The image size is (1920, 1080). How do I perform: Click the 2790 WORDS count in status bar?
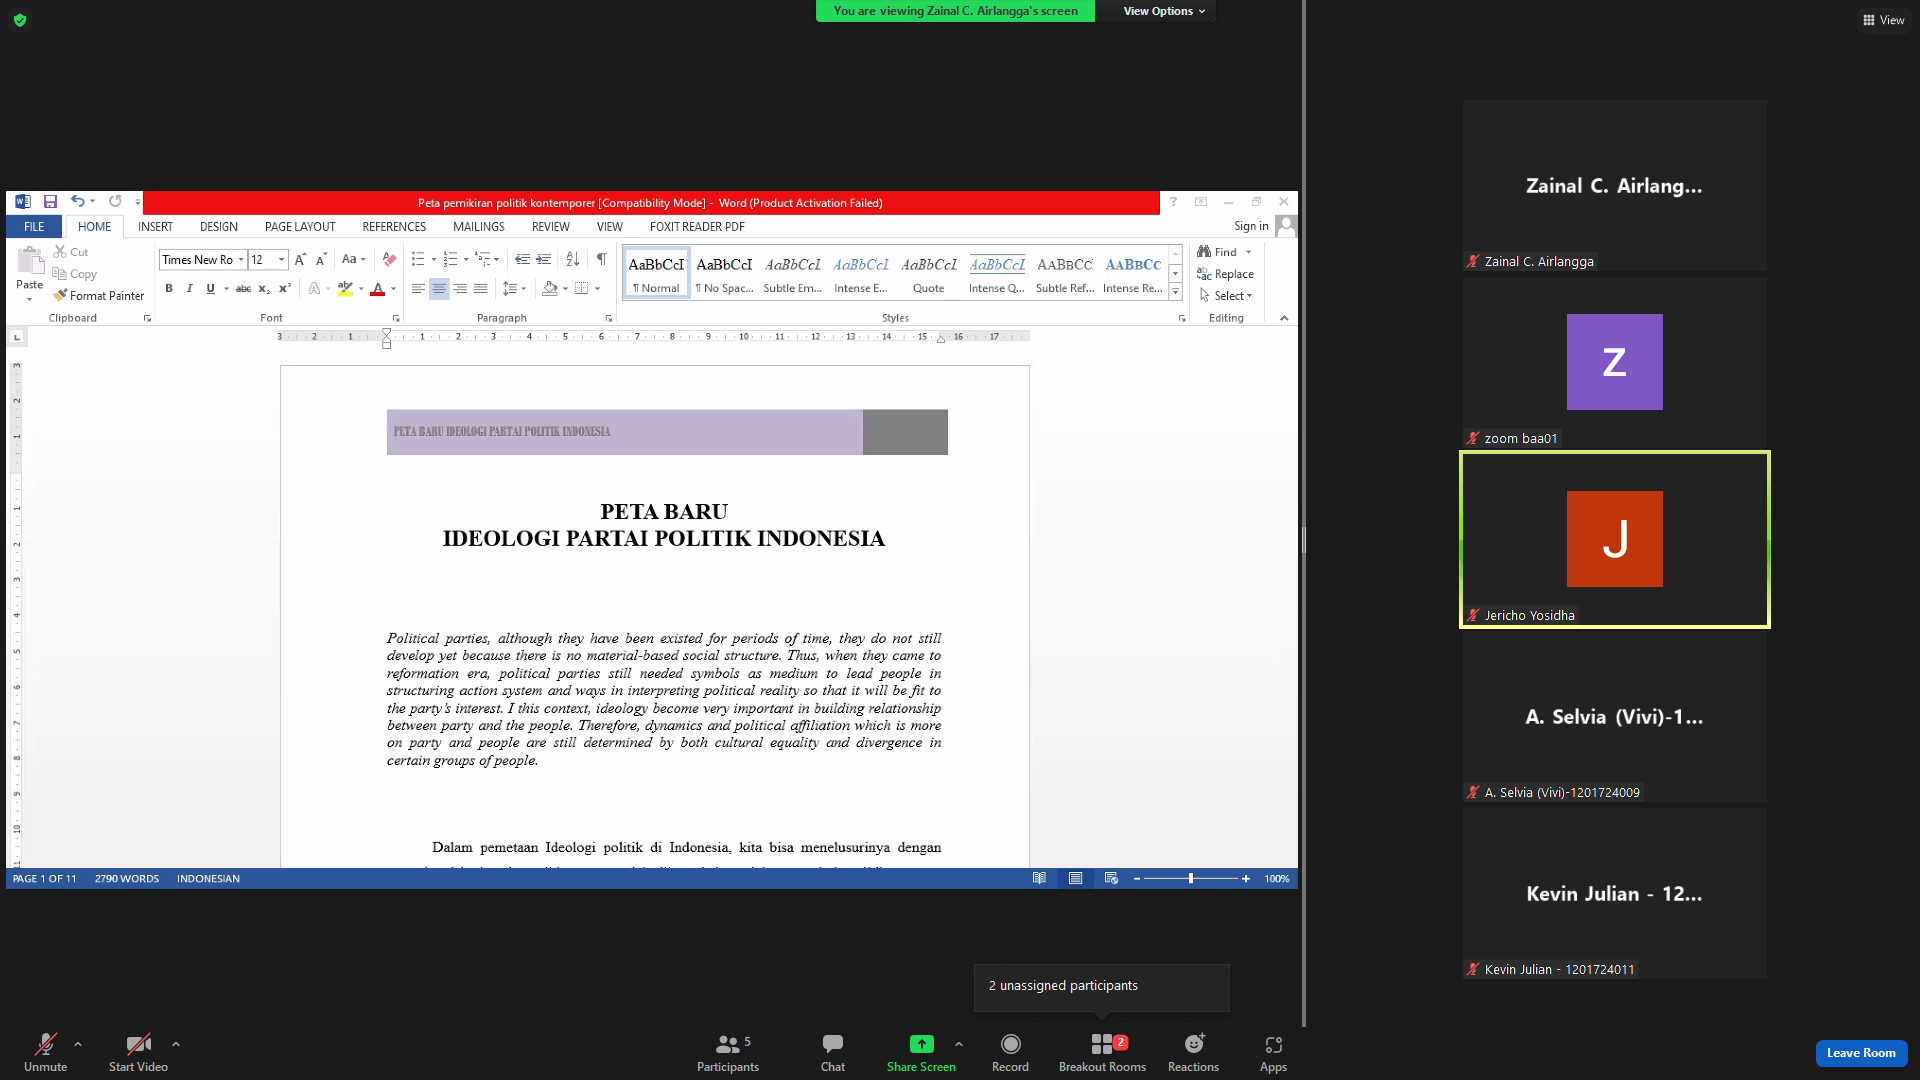127,879
